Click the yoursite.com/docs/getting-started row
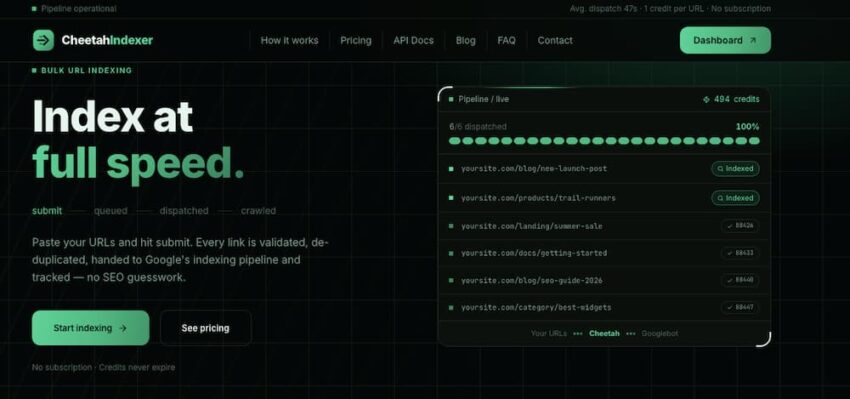Image resolution: width=850 pixels, height=399 pixels. [604, 253]
